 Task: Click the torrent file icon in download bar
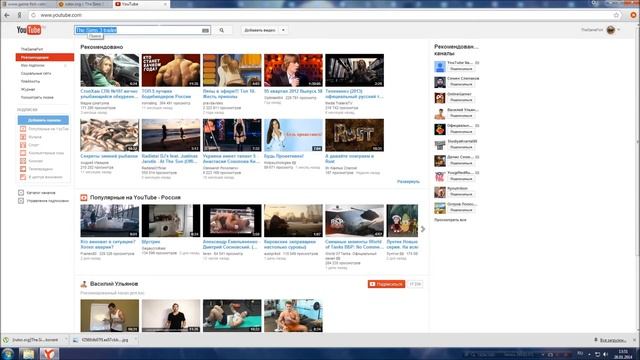(6, 340)
